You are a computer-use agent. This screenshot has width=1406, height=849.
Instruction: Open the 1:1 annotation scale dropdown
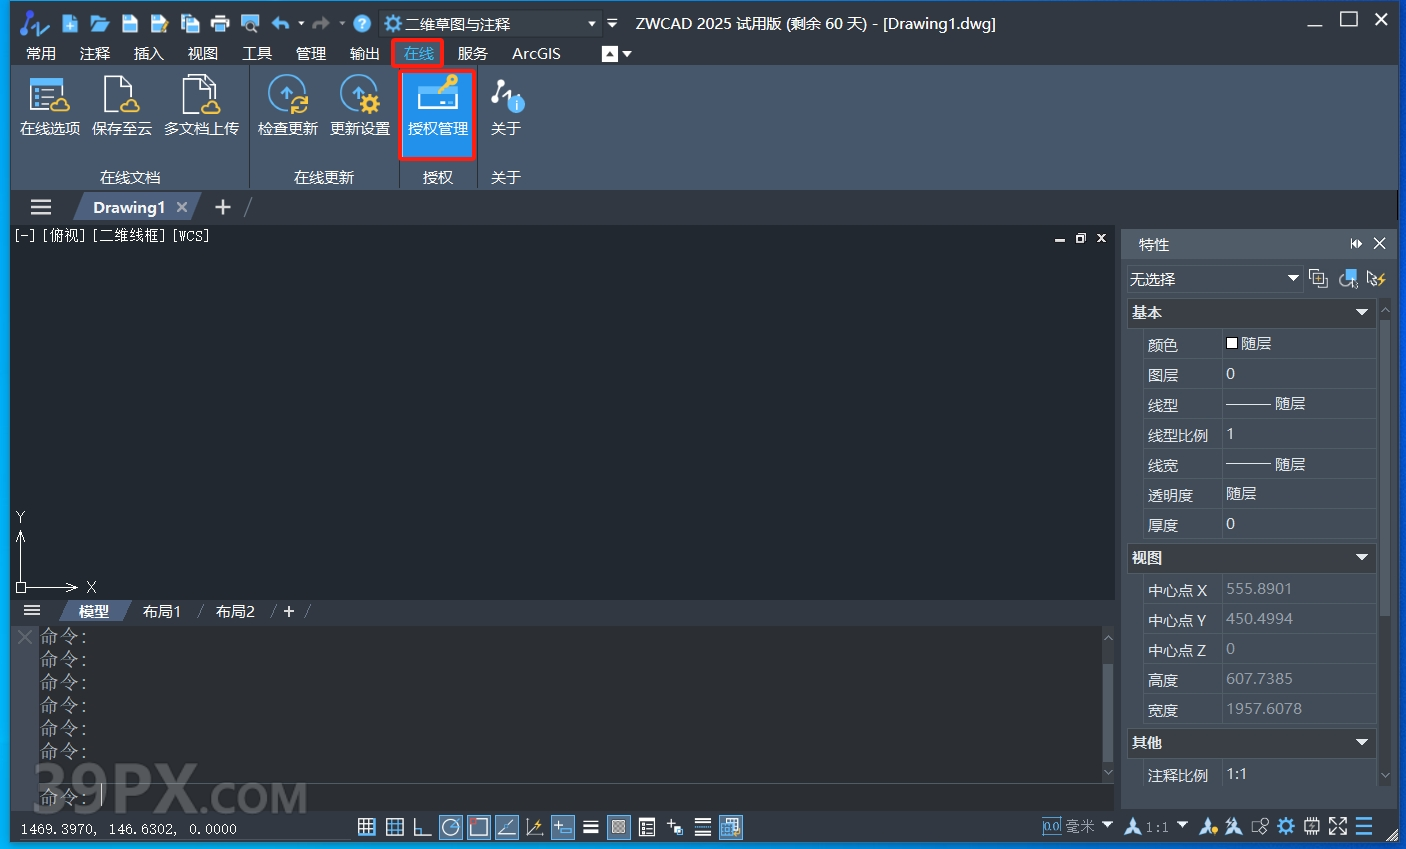pos(1182,825)
